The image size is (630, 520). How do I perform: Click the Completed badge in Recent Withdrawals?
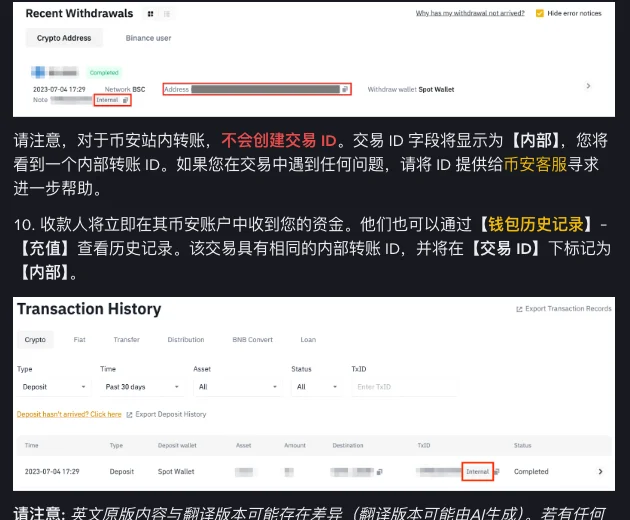click(104, 73)
